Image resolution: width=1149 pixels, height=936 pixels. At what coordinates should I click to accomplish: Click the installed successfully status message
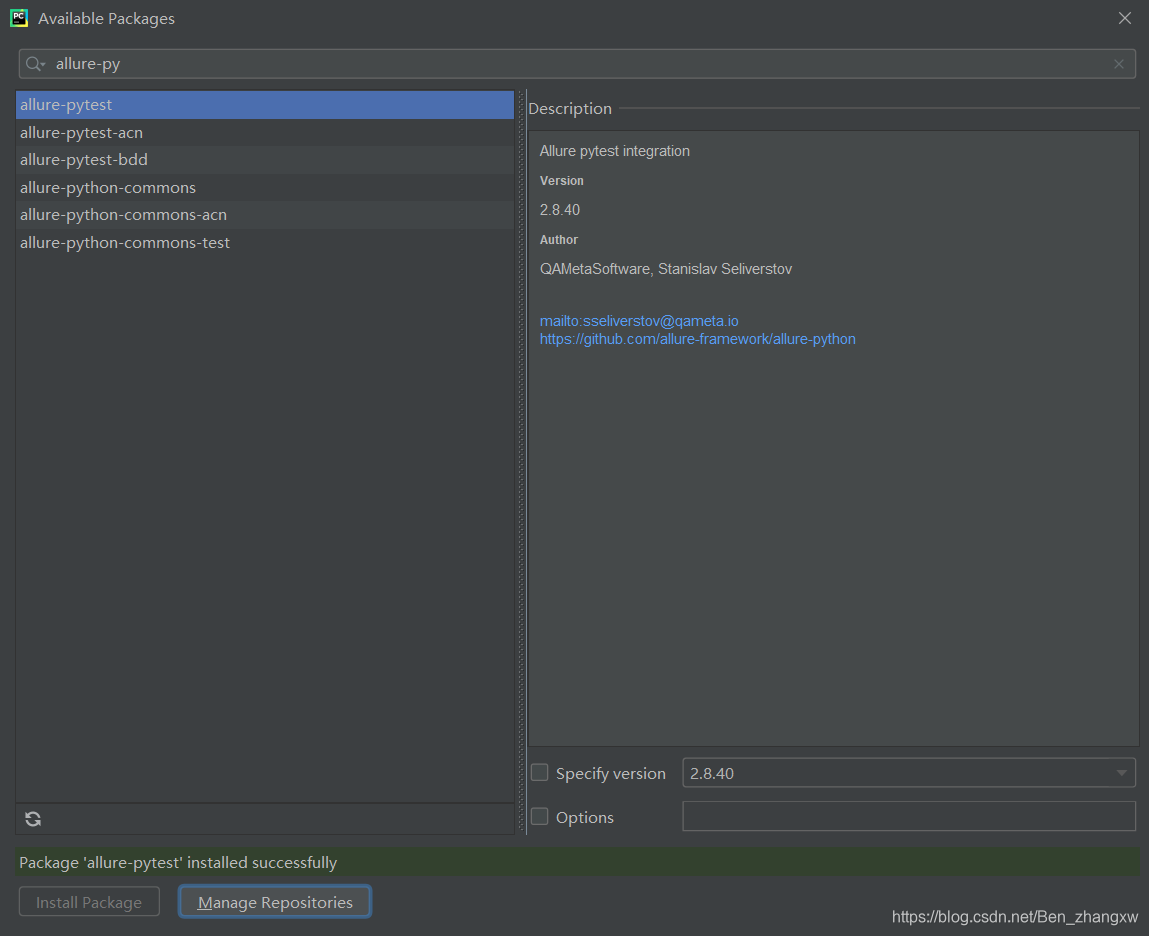coord(178,863)
